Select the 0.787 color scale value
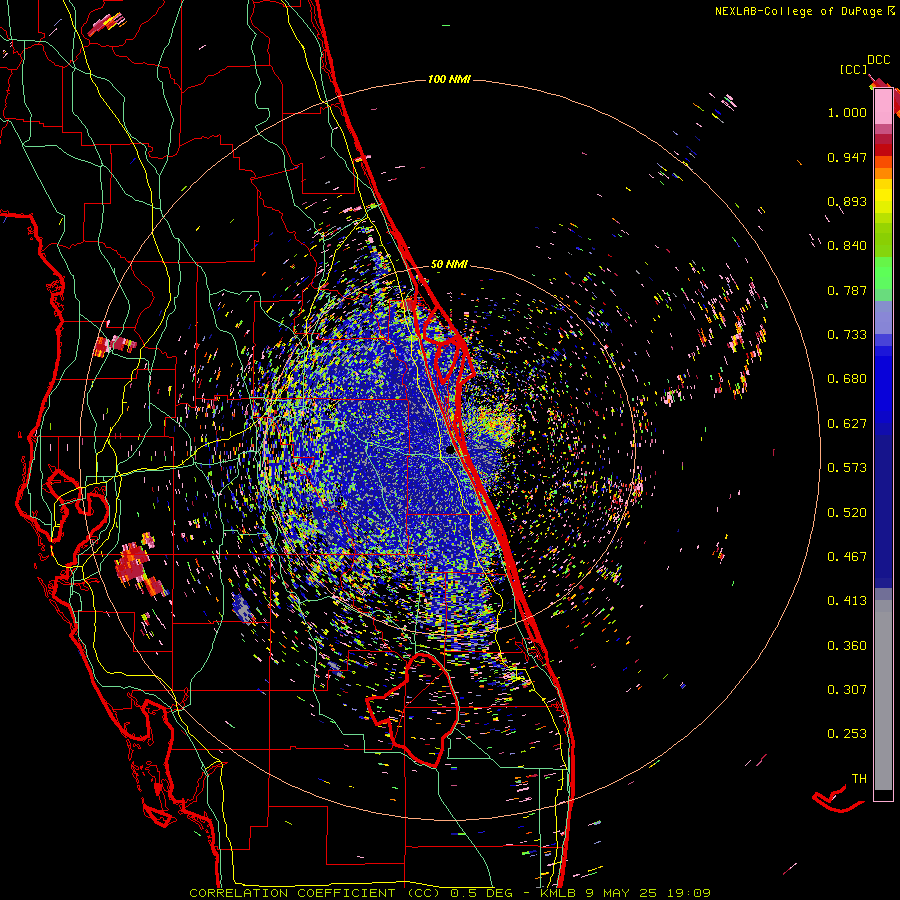 click(x=847, y=290)
